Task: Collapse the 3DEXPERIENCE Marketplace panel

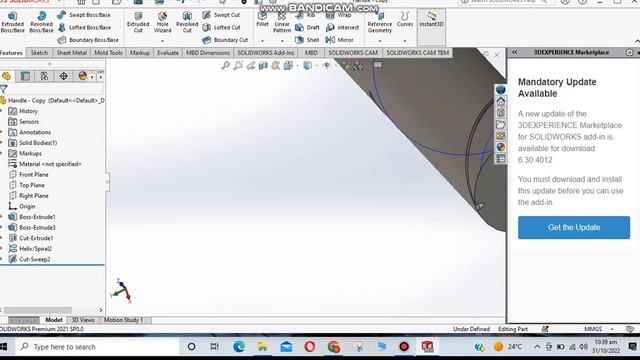Action: [514, 52]
